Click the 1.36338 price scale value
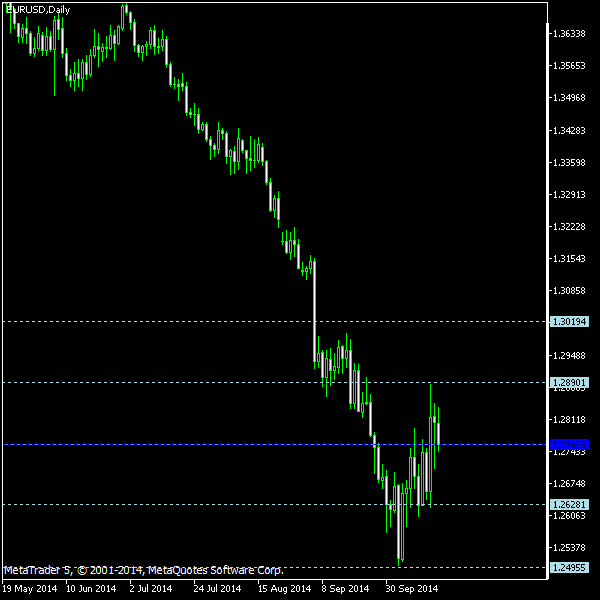The image size is (600, 600). pyautogui.click(x=569, y=34)
